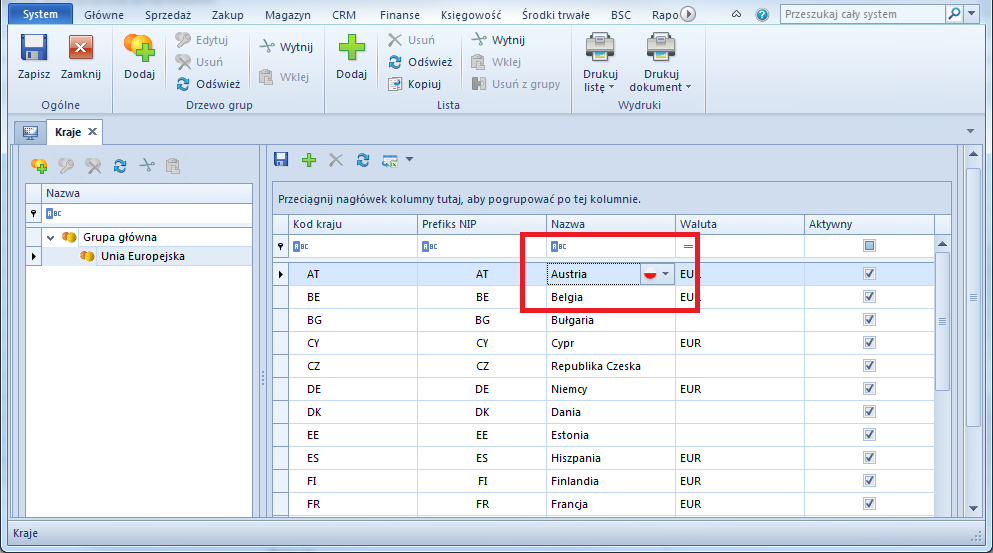Close the form with Zamknij ribbon button

click(x=80, y=57)
